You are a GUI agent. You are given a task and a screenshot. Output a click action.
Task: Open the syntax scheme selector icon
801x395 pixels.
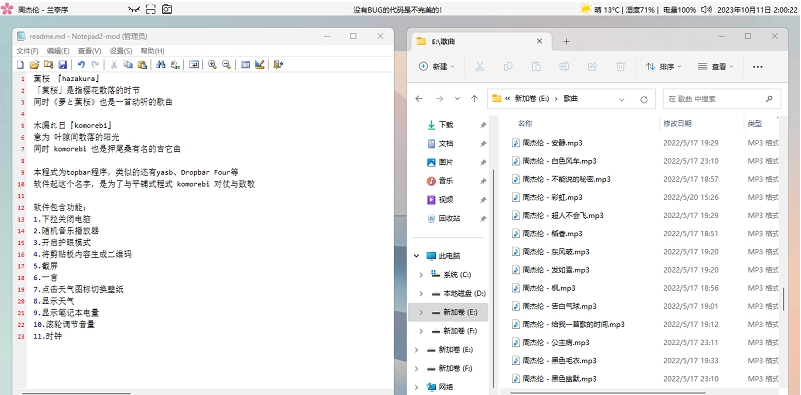(245, 64)
